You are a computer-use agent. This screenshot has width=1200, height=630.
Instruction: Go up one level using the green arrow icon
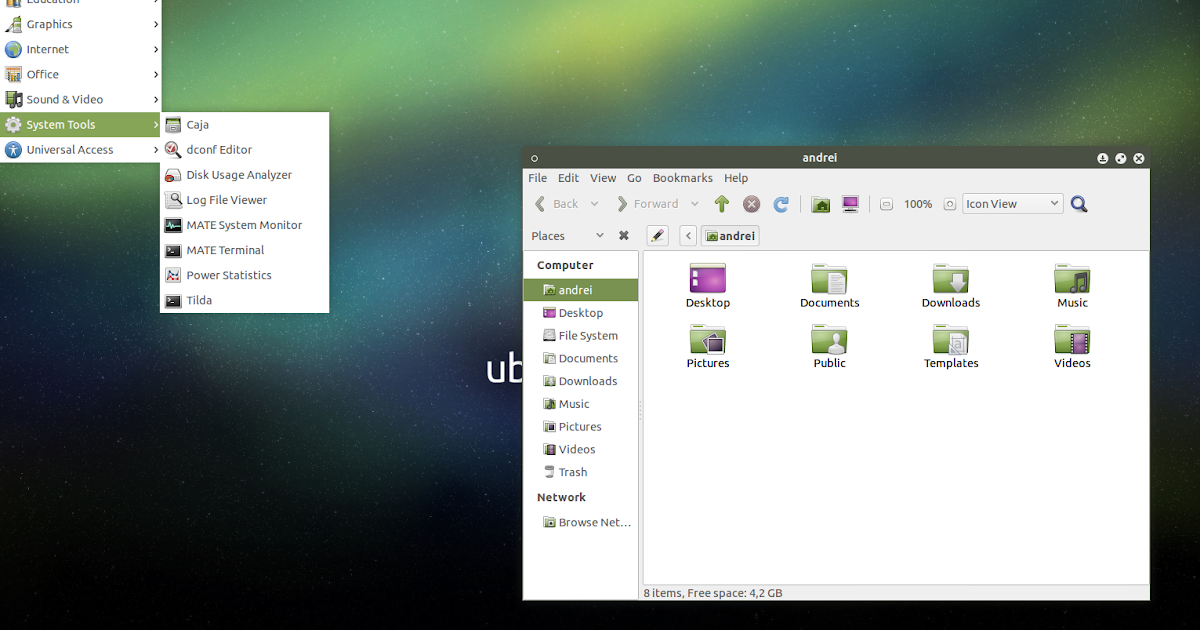pyautogui.click(x=721, y=203)
